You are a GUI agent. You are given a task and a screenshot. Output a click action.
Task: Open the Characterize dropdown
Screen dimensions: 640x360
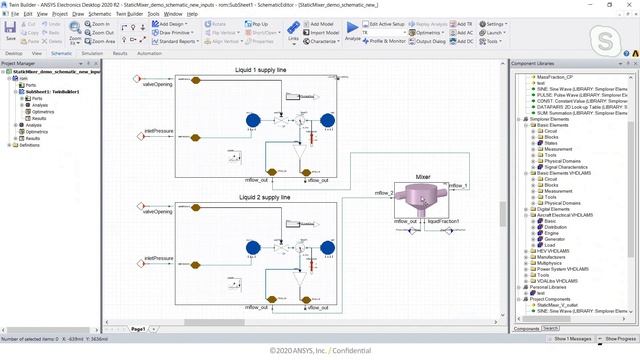tap(322, 41)
